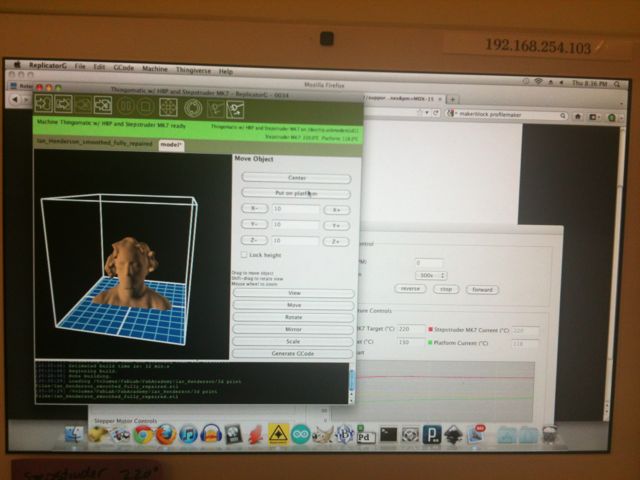Screen dimensions: 640x480
Task: Open Finder from the dock
Action: pos(75,435)
